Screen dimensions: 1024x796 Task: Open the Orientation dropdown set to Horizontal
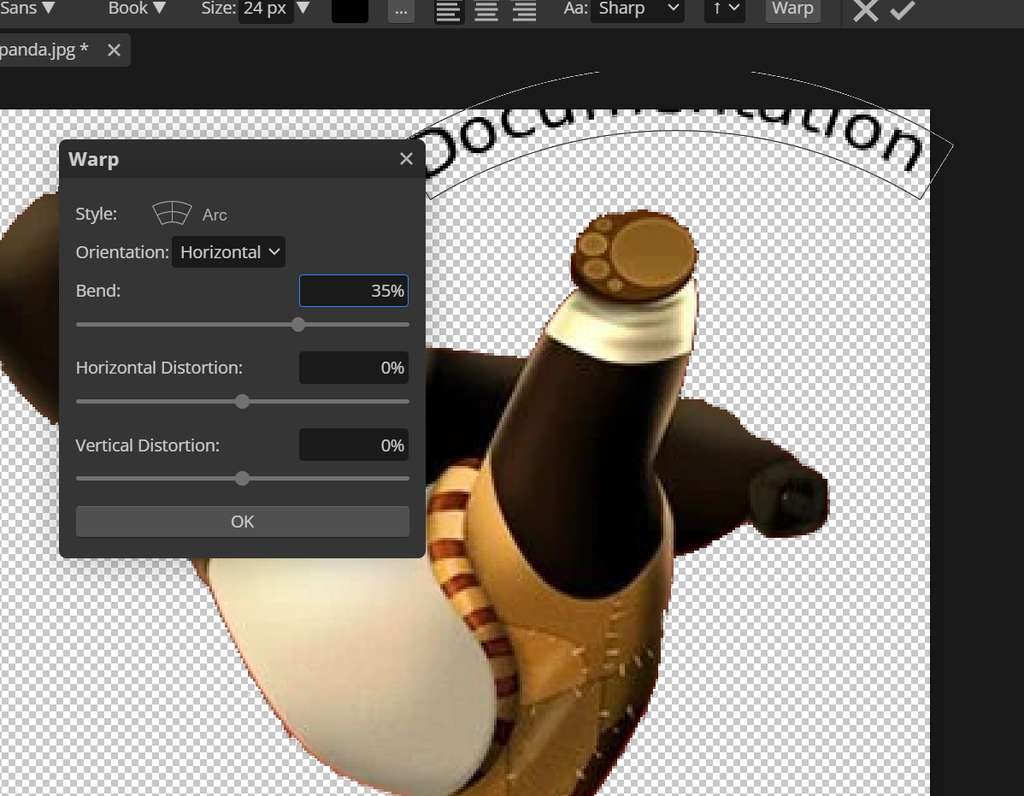(x=229, y=252)
